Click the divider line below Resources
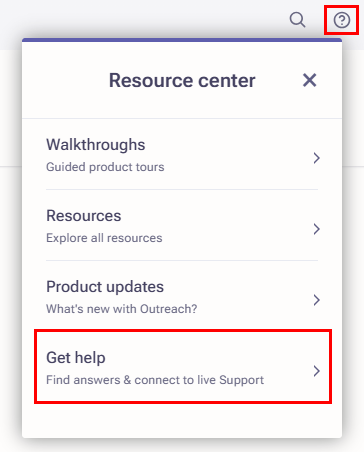Image resolution: width=364 pixels, height=452 pixels. pyautogui.click(x=182, y=260)
